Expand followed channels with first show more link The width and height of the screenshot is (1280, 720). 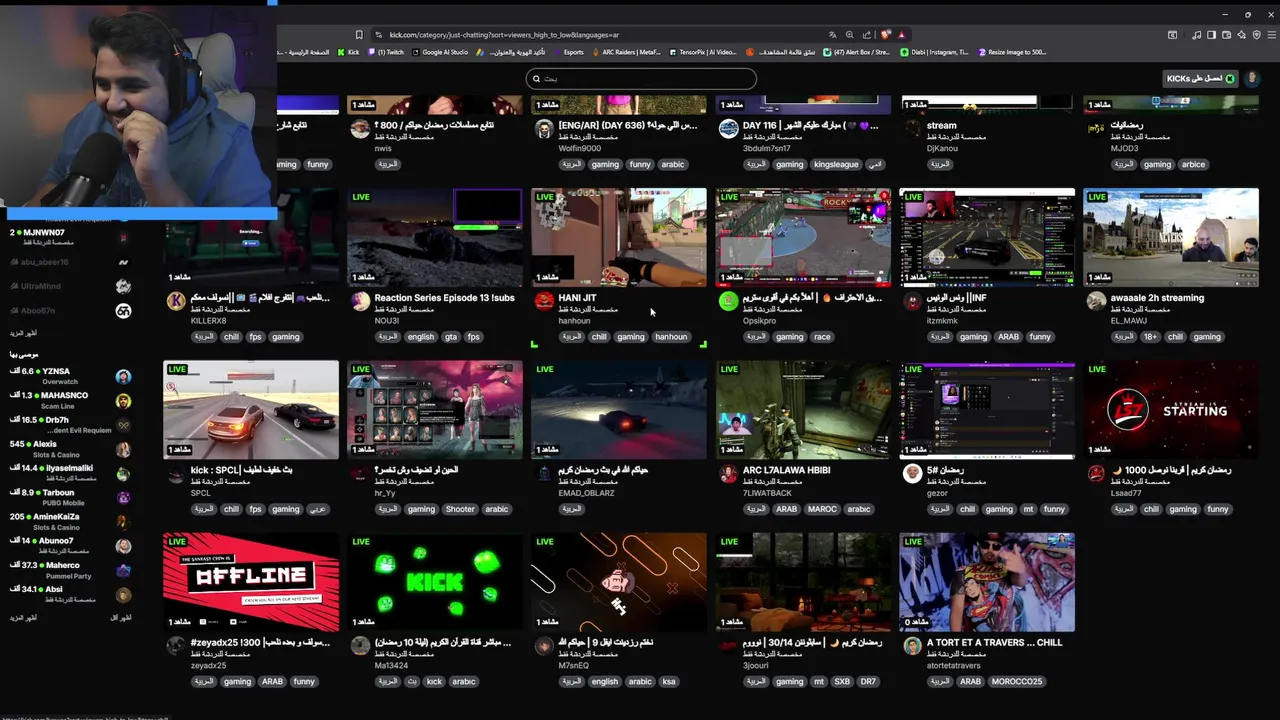click(x=23, y=333)
